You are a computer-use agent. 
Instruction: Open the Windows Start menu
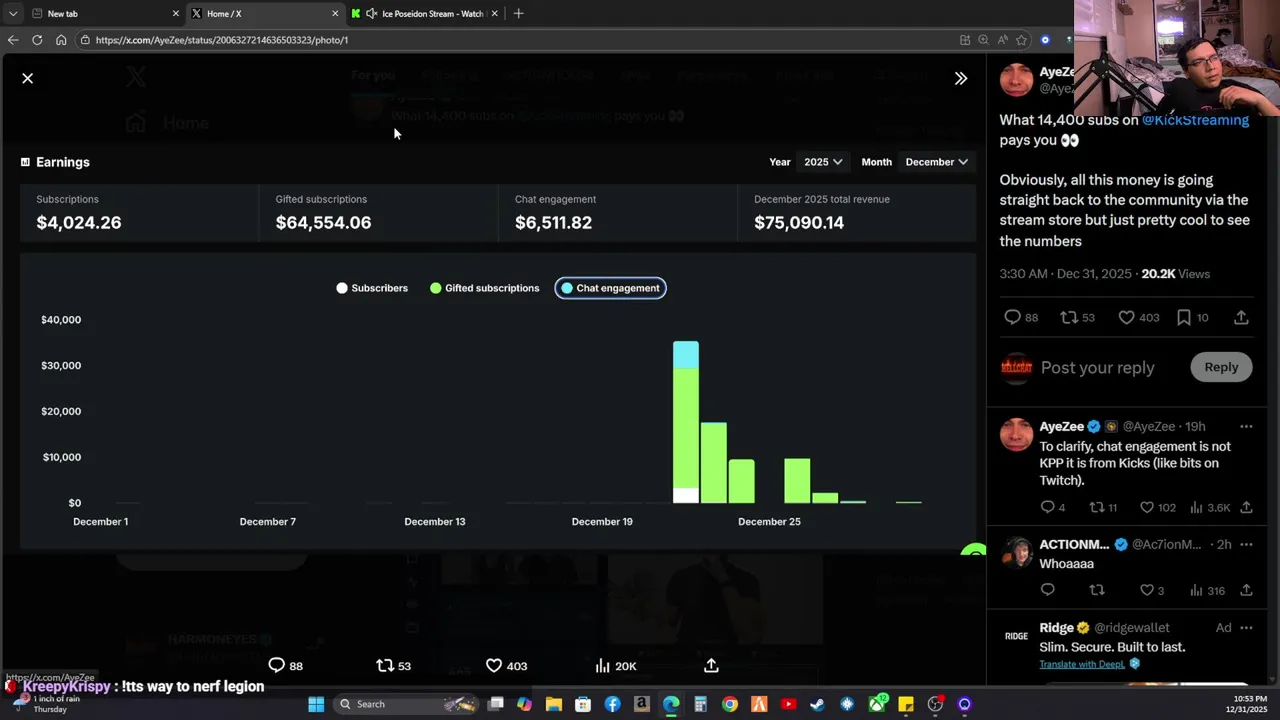click(x=316, y=704)
